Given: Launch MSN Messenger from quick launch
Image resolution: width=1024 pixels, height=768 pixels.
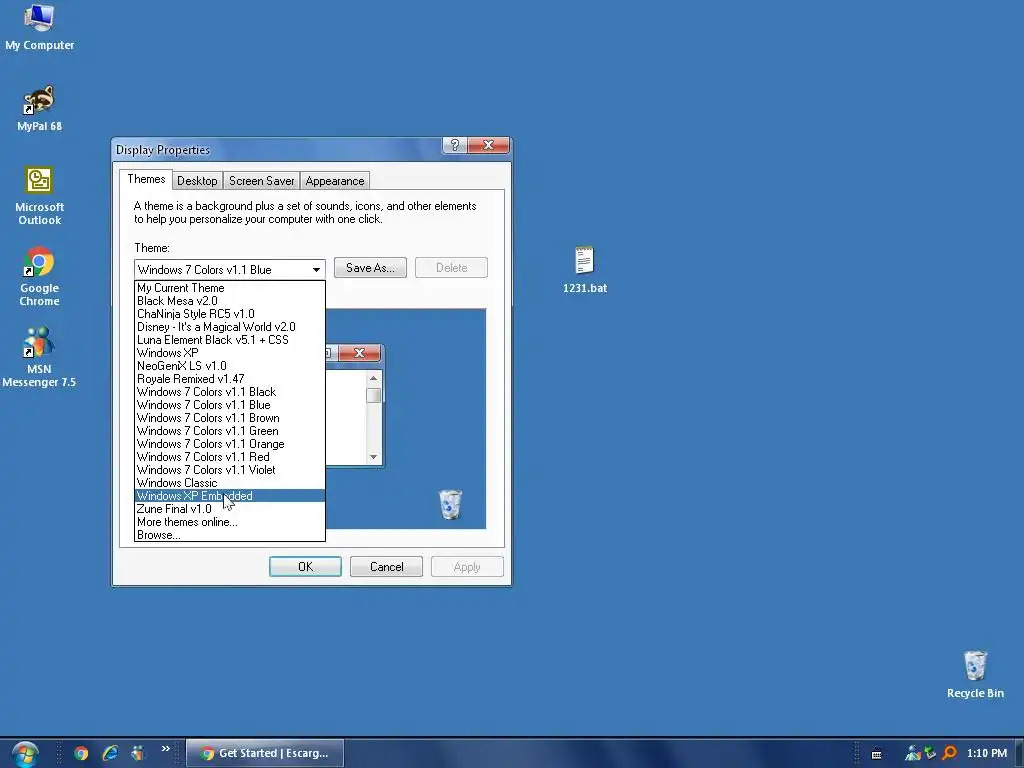Looking at the screenshot, I should (x=138, y=753).
